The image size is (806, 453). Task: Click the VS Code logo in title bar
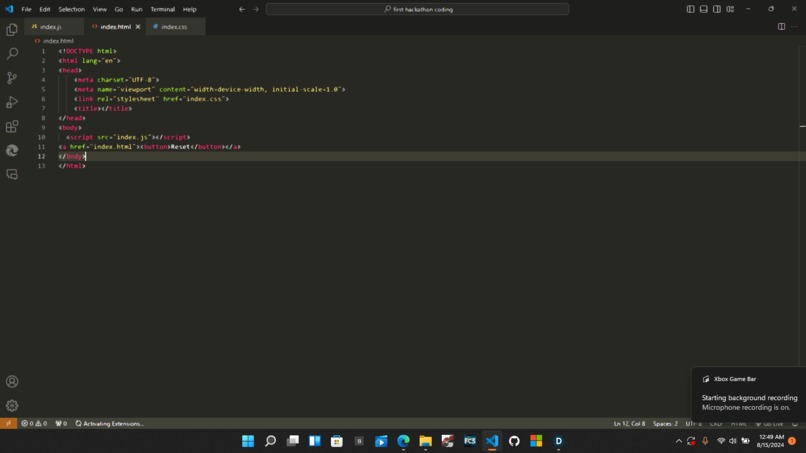pos(9,9)
